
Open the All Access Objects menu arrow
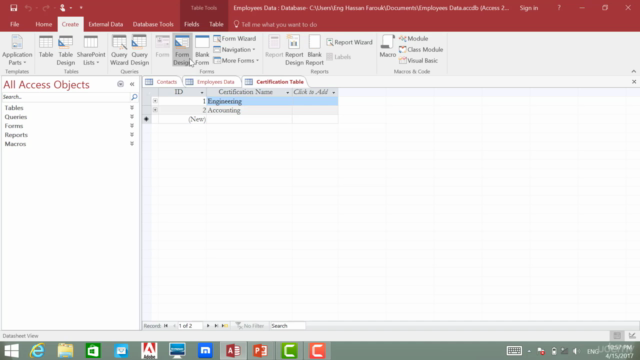point(120,84)
